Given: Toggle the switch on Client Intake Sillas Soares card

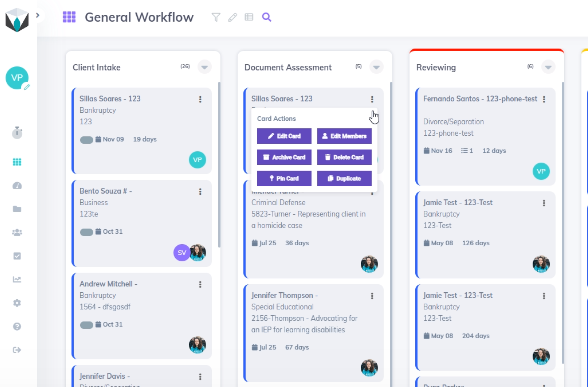Looking at the screenshot, I should pyautogui.click(x=86, y=140).
